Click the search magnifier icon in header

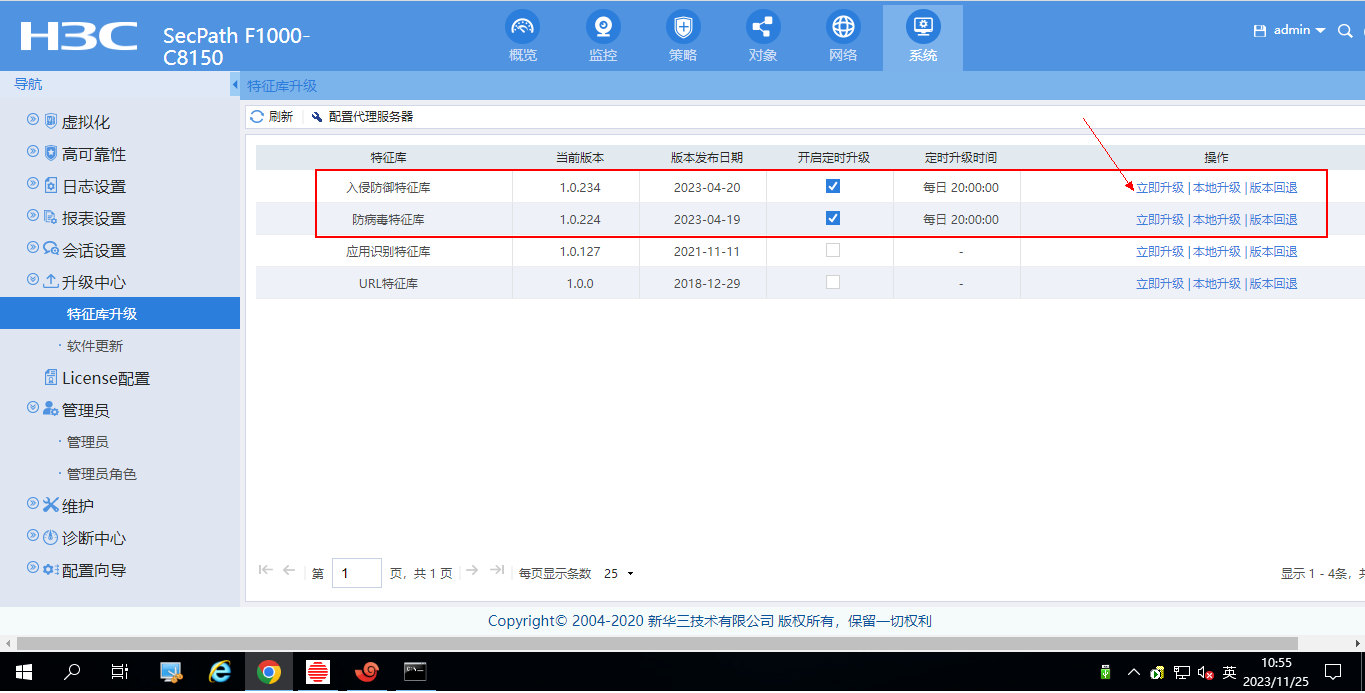pyautogui.click(x=1345, y=31)
